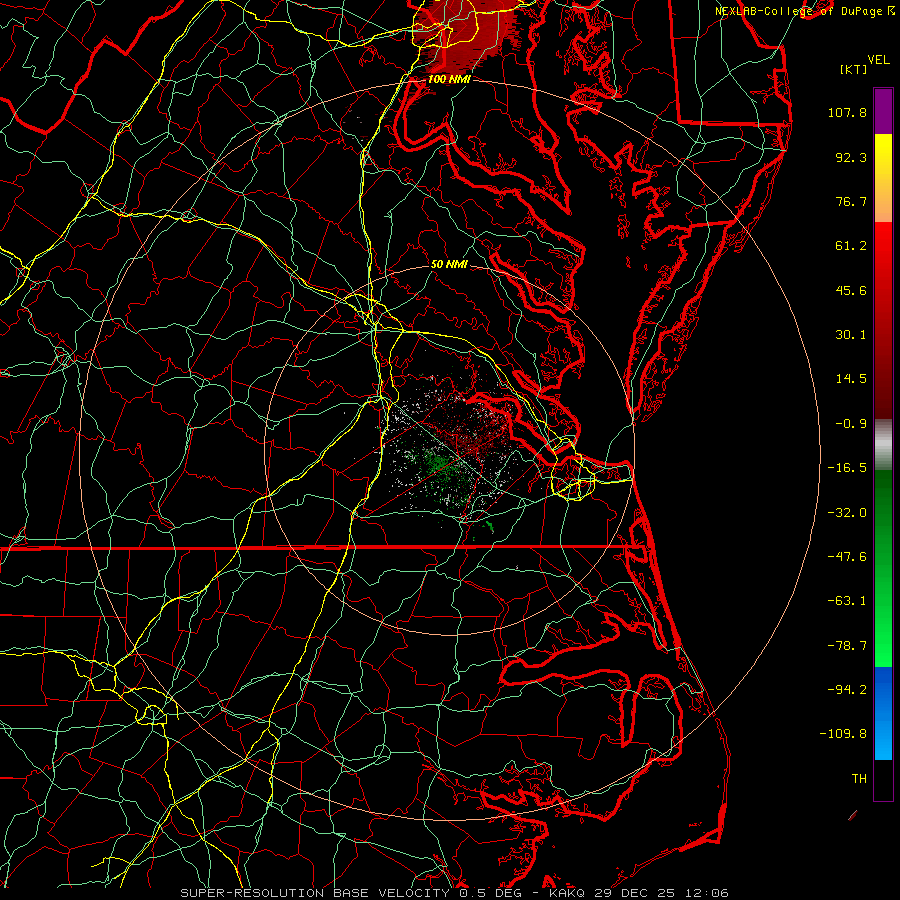Viewport: 900px width, 900px height.
Task: Click the [KT] units label
Action: point(853,69)
